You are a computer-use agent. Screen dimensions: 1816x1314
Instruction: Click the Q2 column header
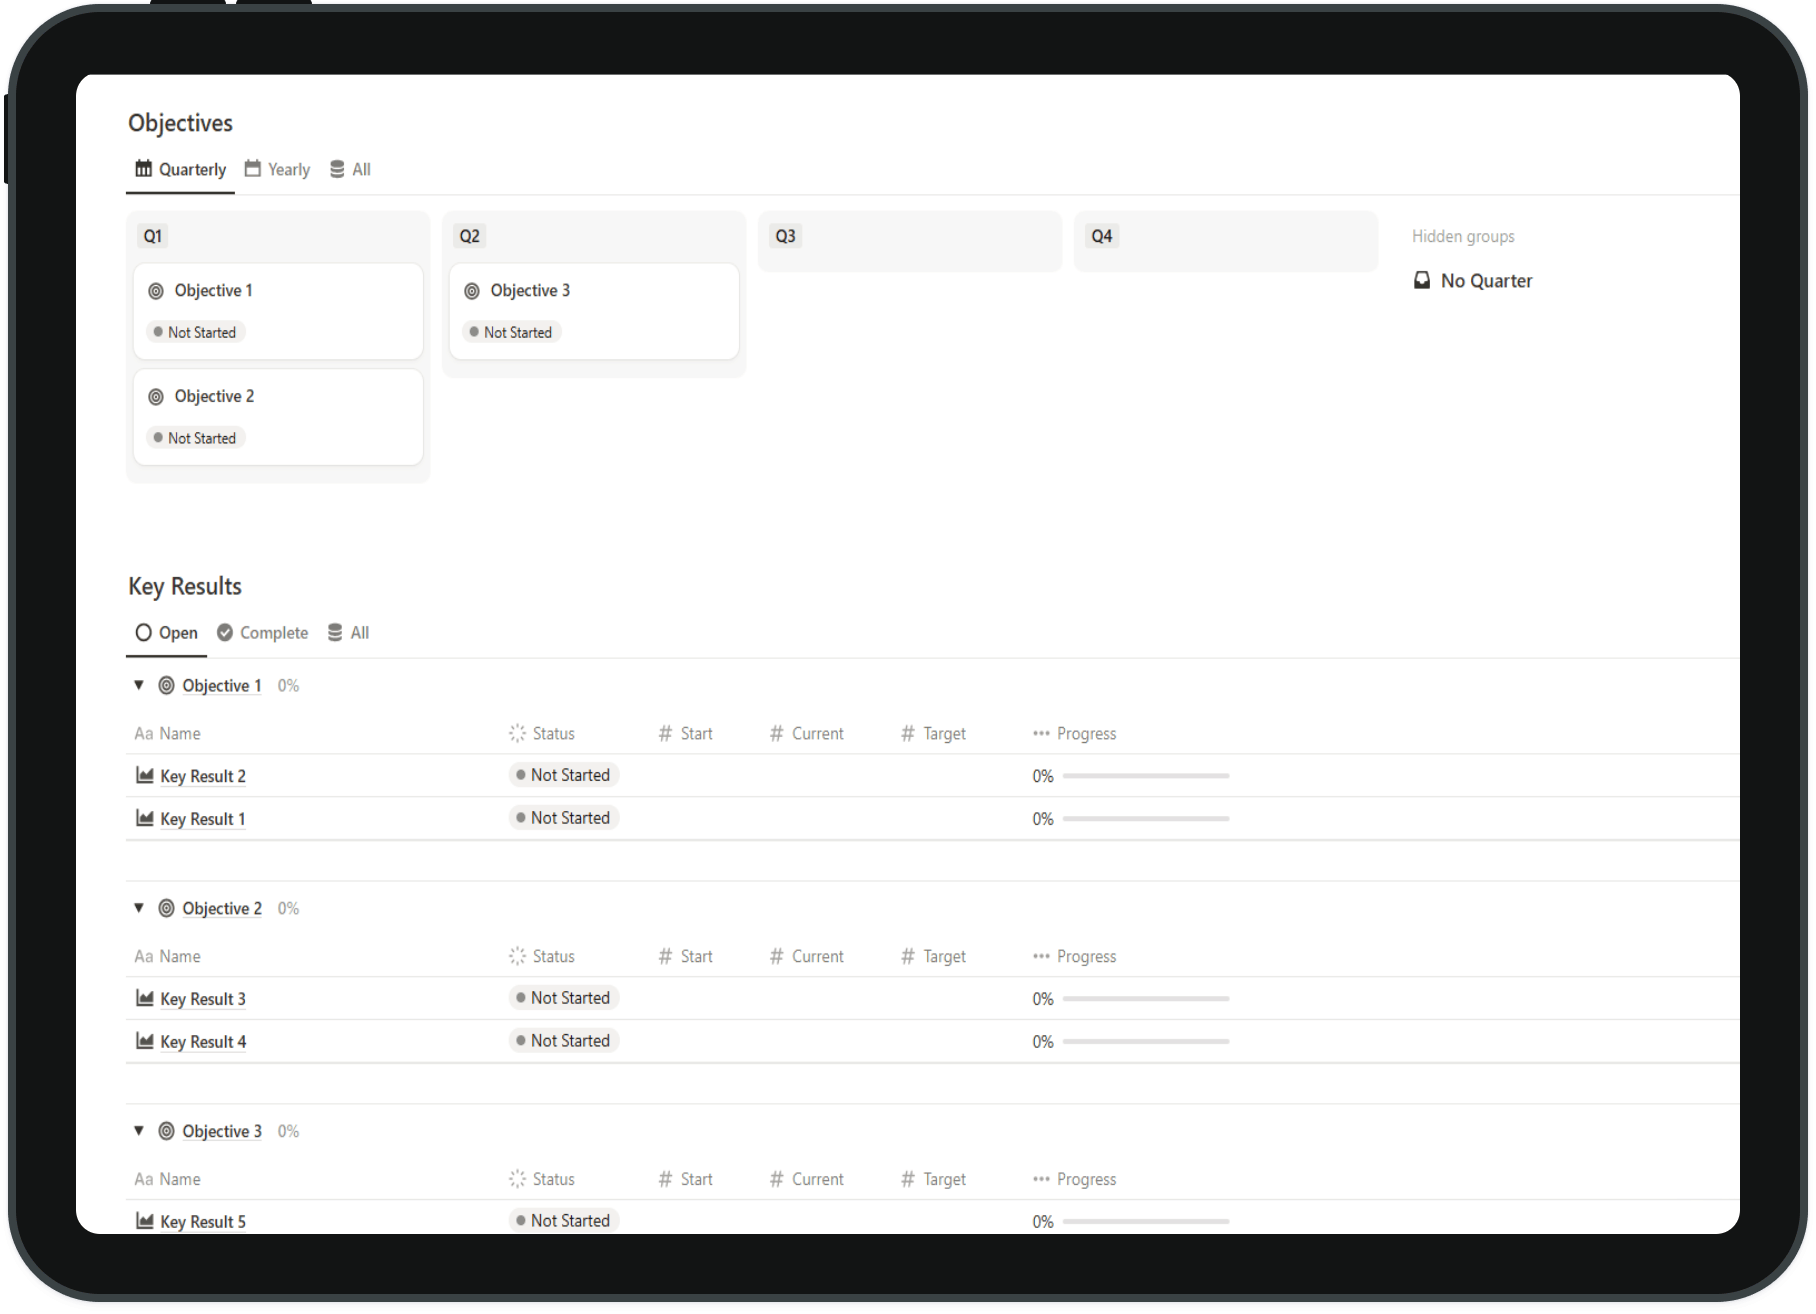pyautogui.click(x=469, y=236)
